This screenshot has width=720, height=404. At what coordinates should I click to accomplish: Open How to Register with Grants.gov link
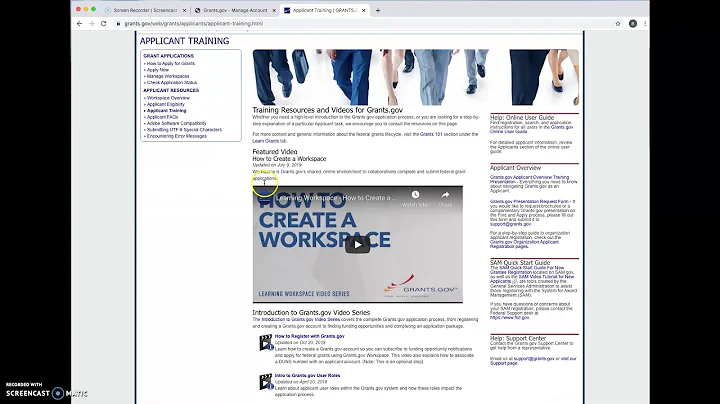pyautogui.click(x=309, y=336)
